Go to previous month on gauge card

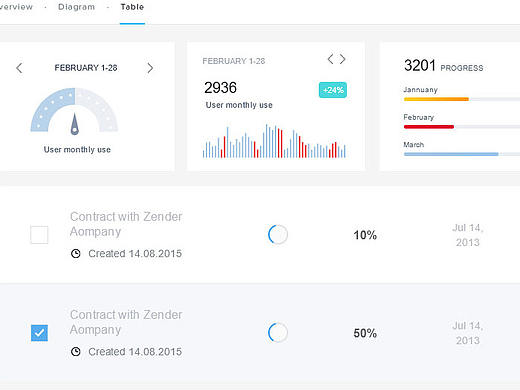(x=19, y=68)
